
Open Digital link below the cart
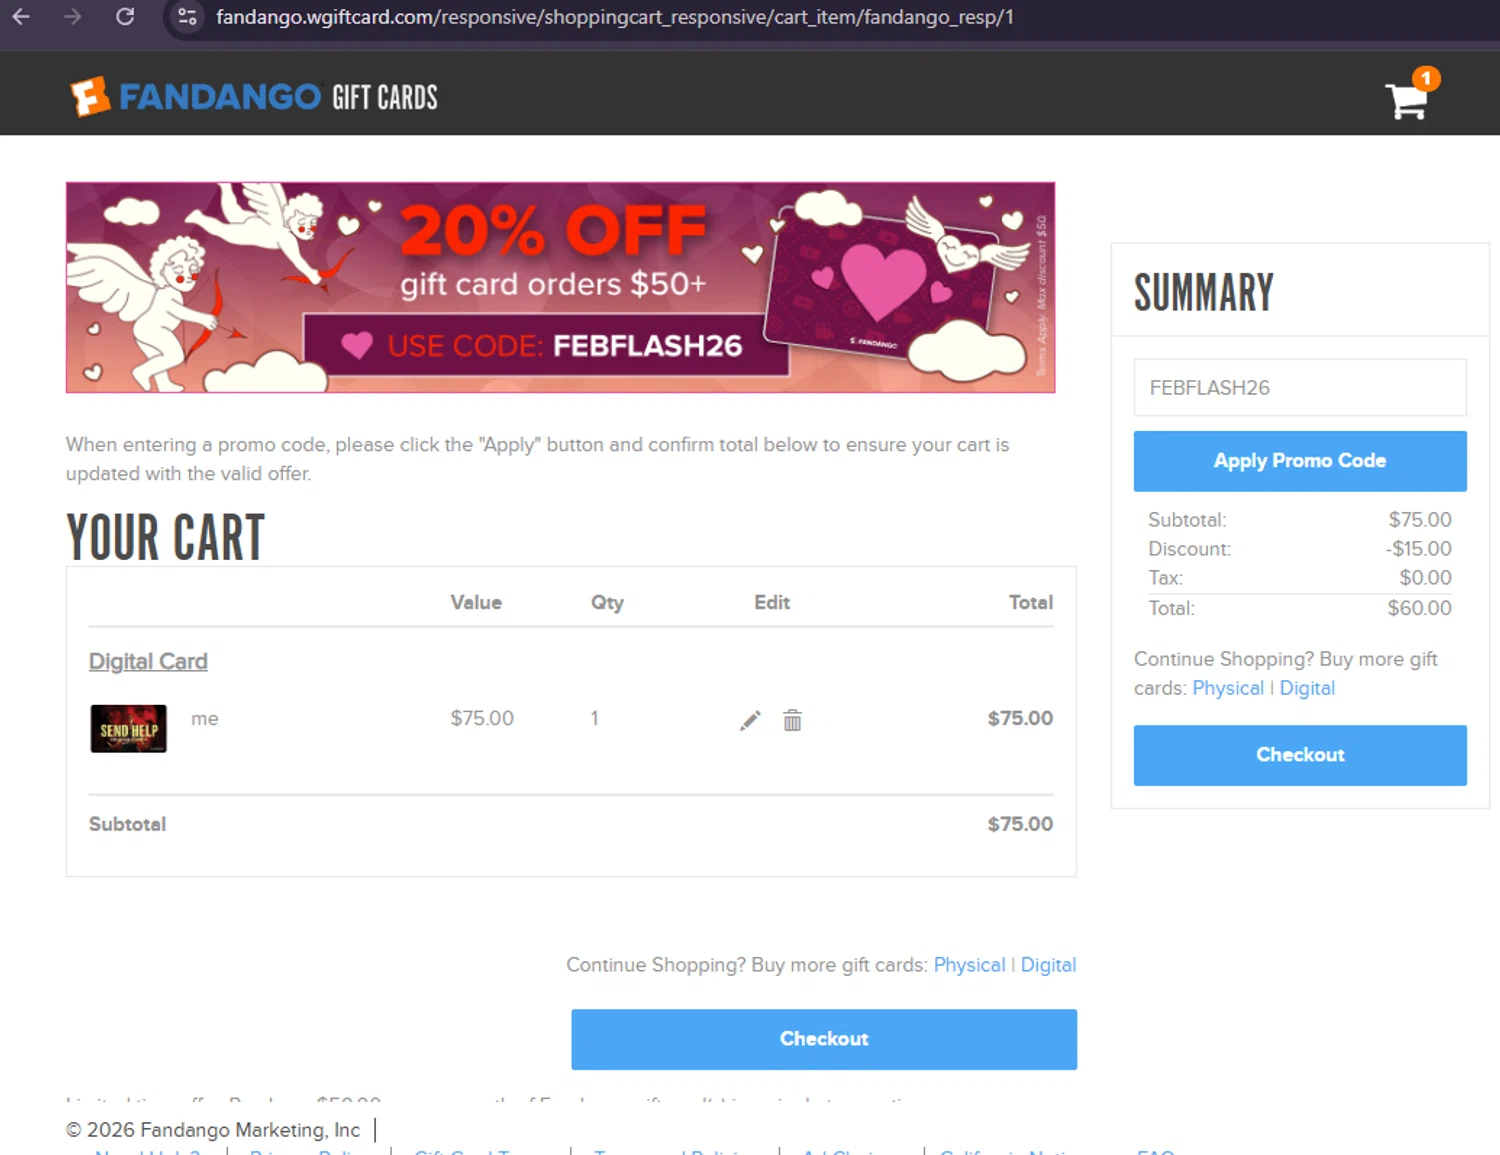[x=1048, y=965]
